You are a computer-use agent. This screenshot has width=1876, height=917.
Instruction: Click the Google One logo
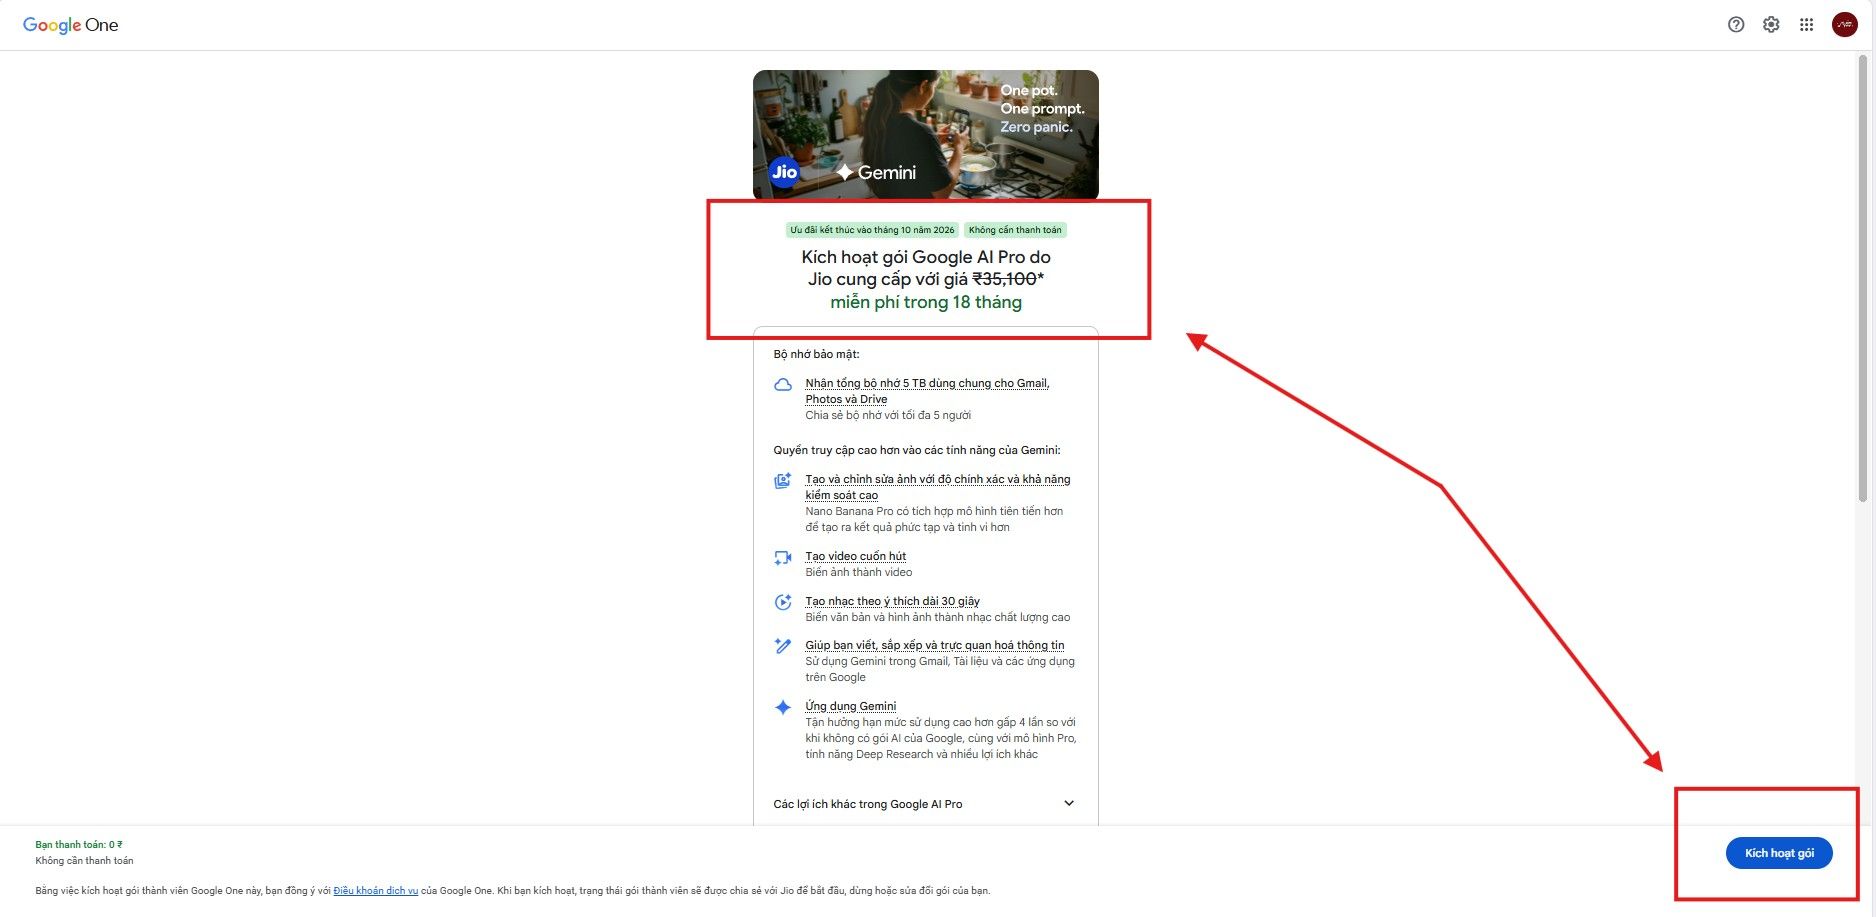70,25
